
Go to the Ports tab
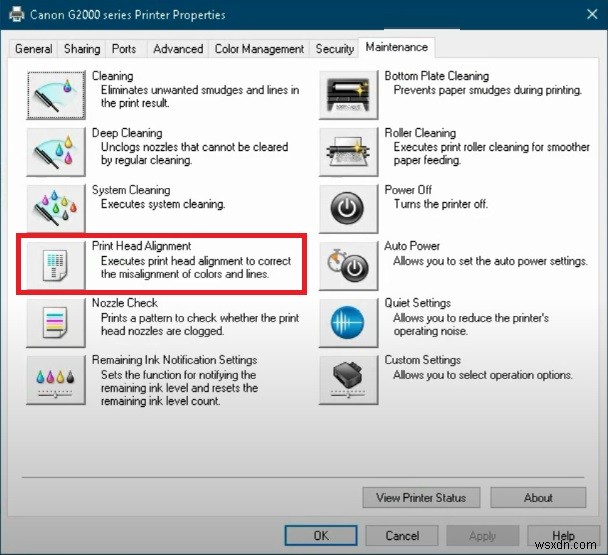point(124,49)
